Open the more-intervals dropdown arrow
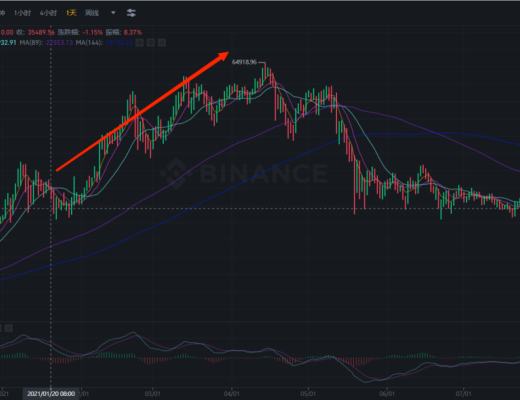 pyautogui.click(x=113, y=13)
